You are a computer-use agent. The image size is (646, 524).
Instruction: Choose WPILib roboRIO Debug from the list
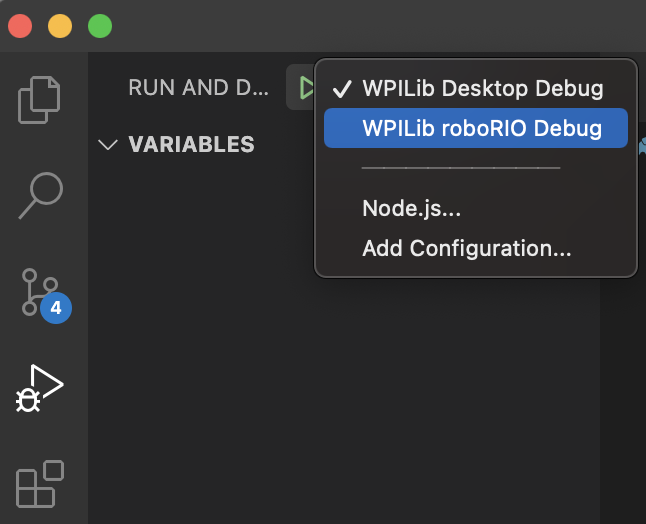[476, 128]
